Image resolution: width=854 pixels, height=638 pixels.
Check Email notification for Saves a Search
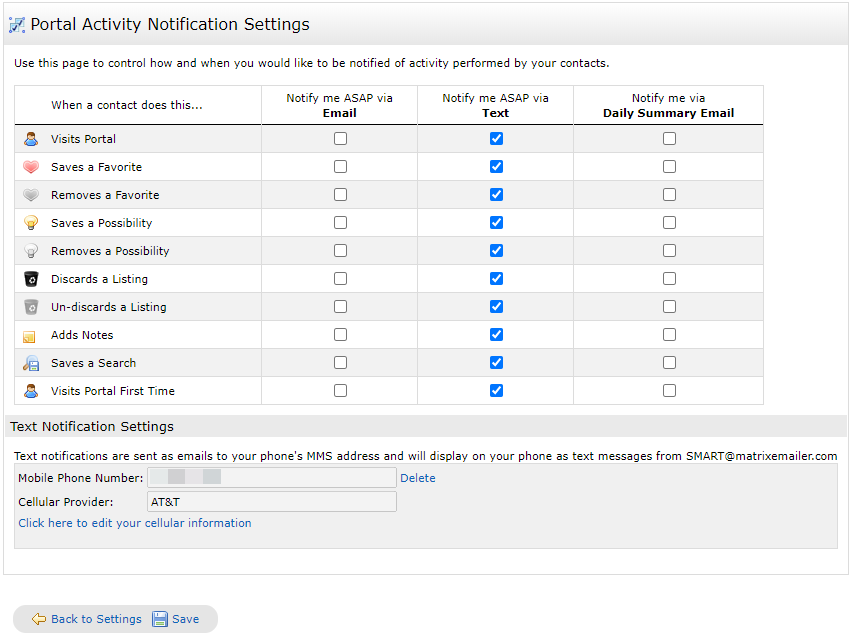(x=340, y=363)
